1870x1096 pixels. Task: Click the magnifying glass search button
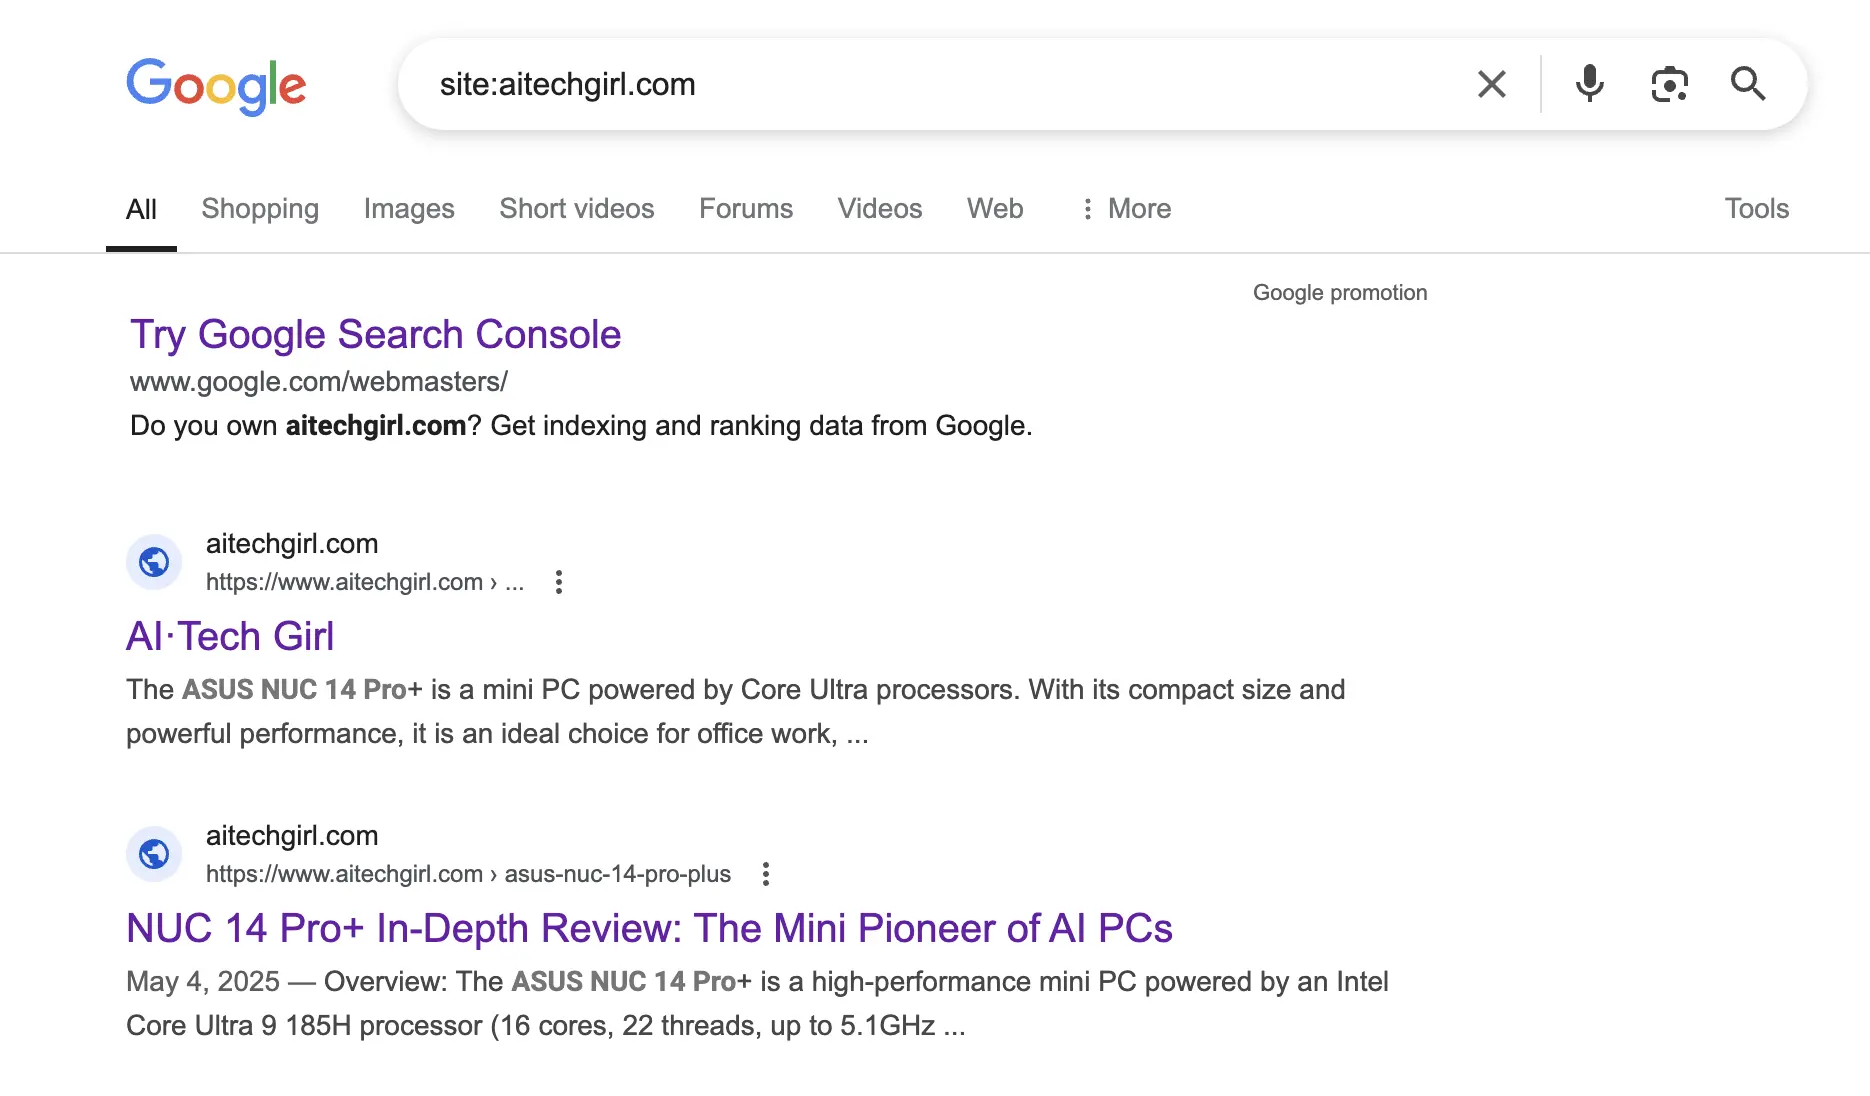point(1747,84)
